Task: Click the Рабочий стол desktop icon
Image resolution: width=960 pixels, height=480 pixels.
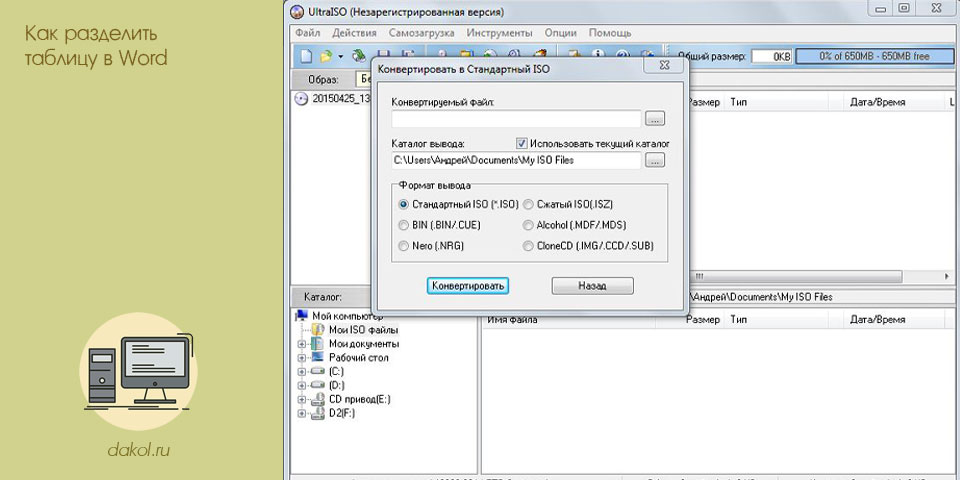Action: [x=318, y=357]
